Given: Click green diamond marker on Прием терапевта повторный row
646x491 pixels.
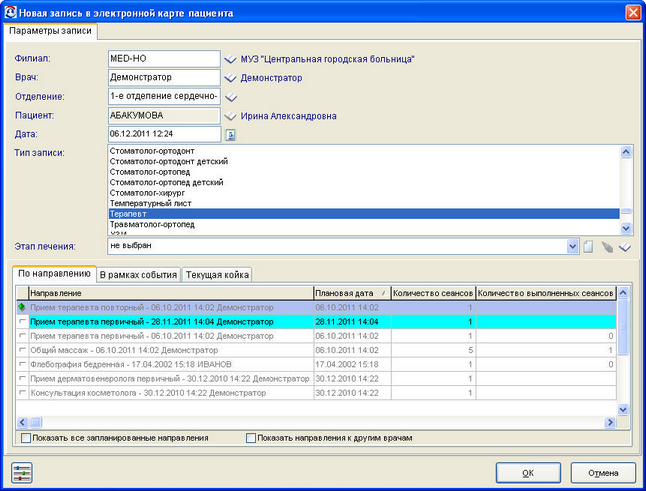Looking at the screenshot, I should (22, 307).
